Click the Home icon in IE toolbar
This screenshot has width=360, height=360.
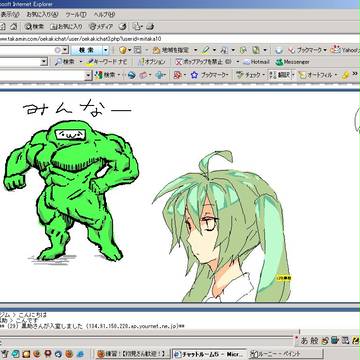tap(13, 26)
